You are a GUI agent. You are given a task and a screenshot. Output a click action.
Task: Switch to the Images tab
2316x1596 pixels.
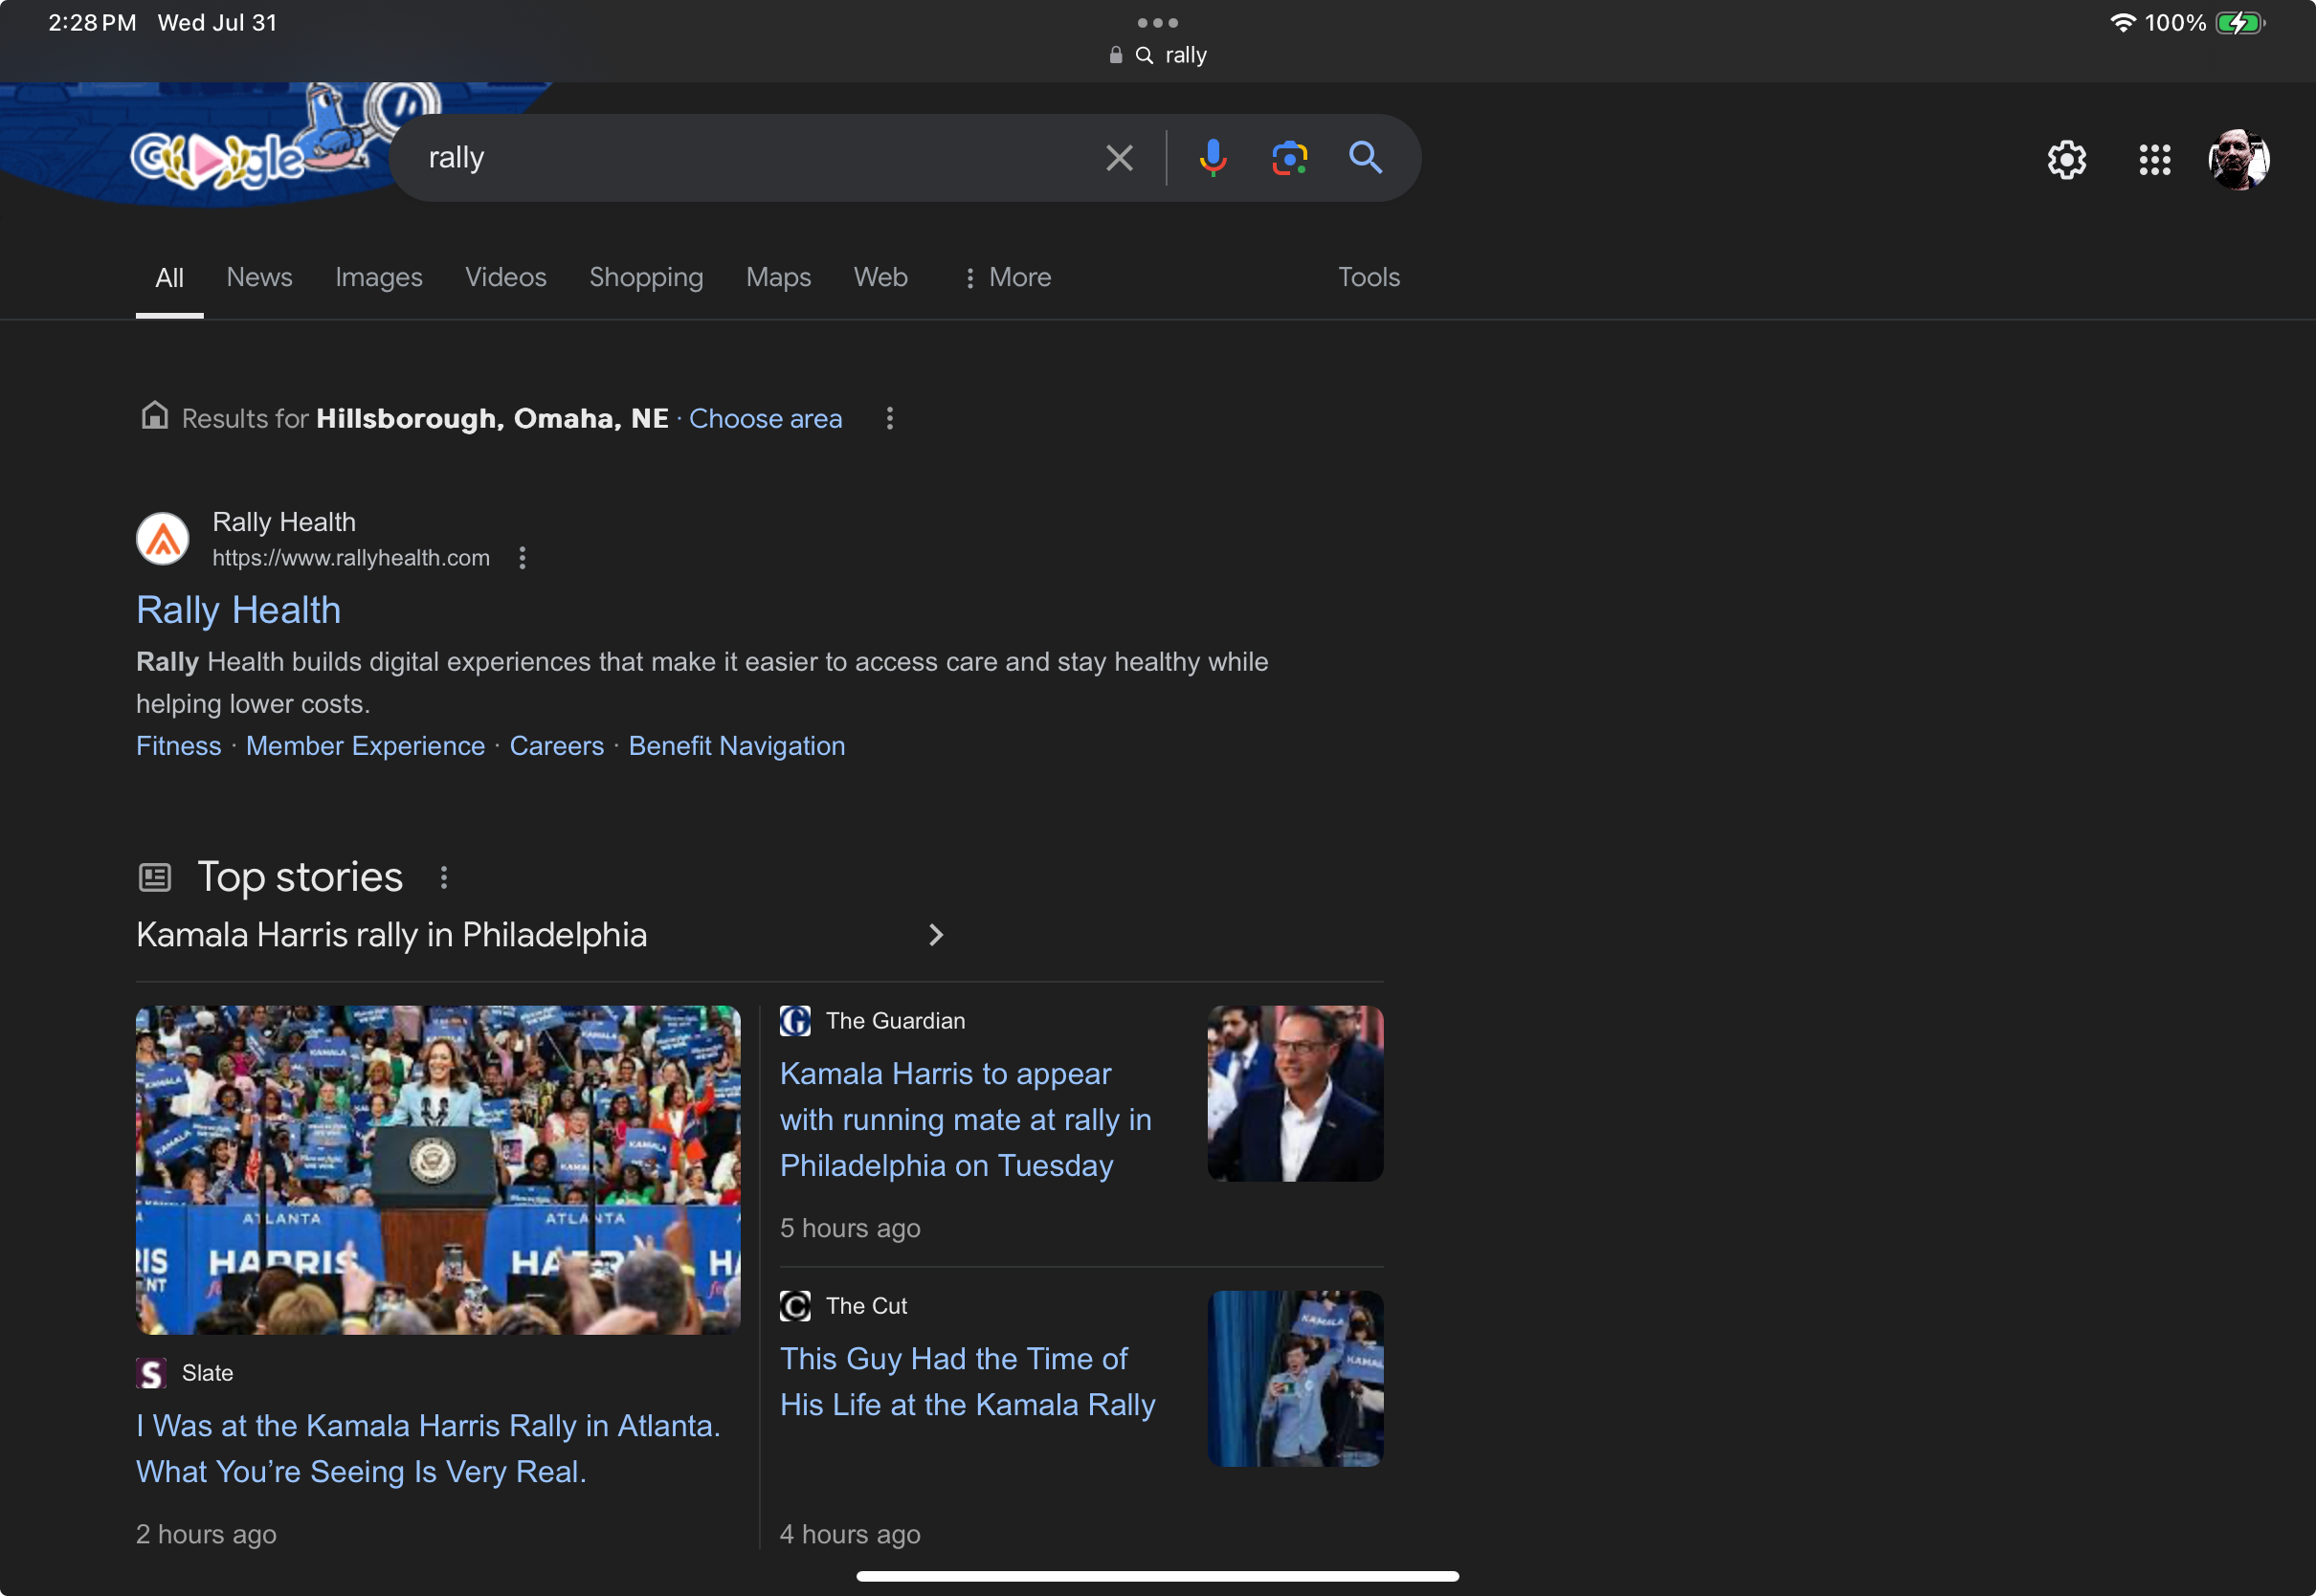378,277
